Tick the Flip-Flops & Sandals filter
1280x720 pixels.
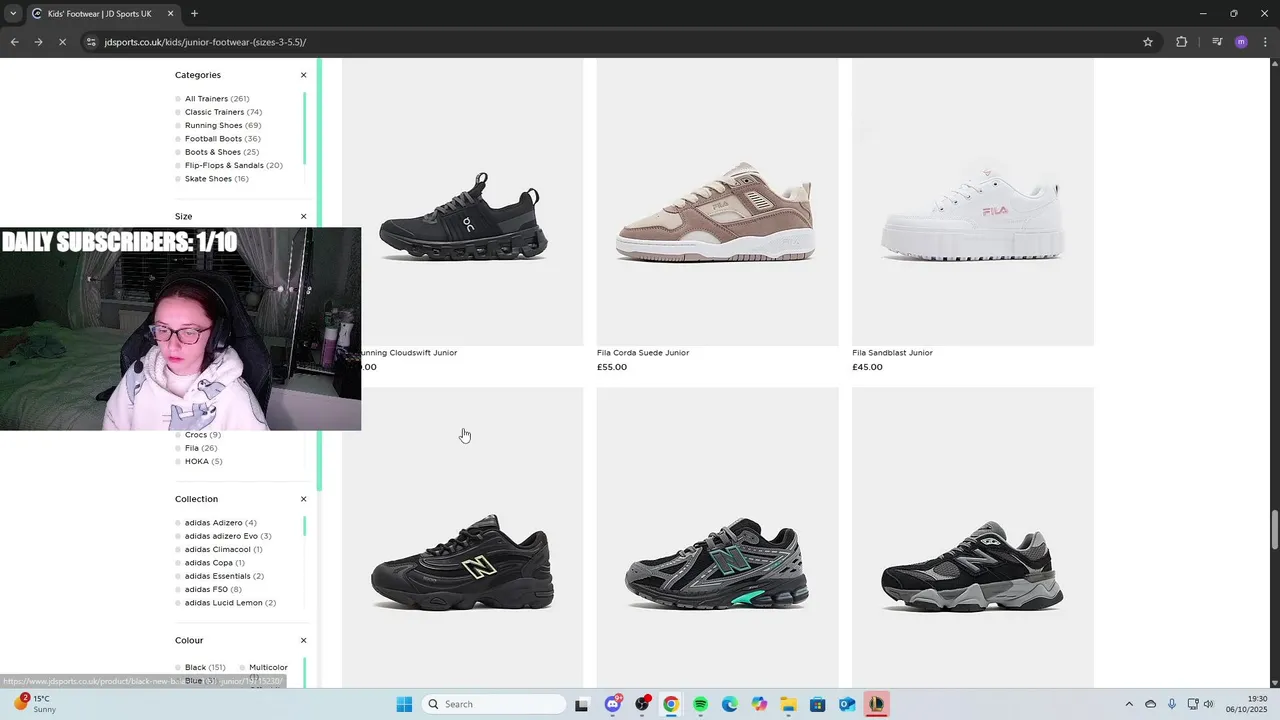178,165
